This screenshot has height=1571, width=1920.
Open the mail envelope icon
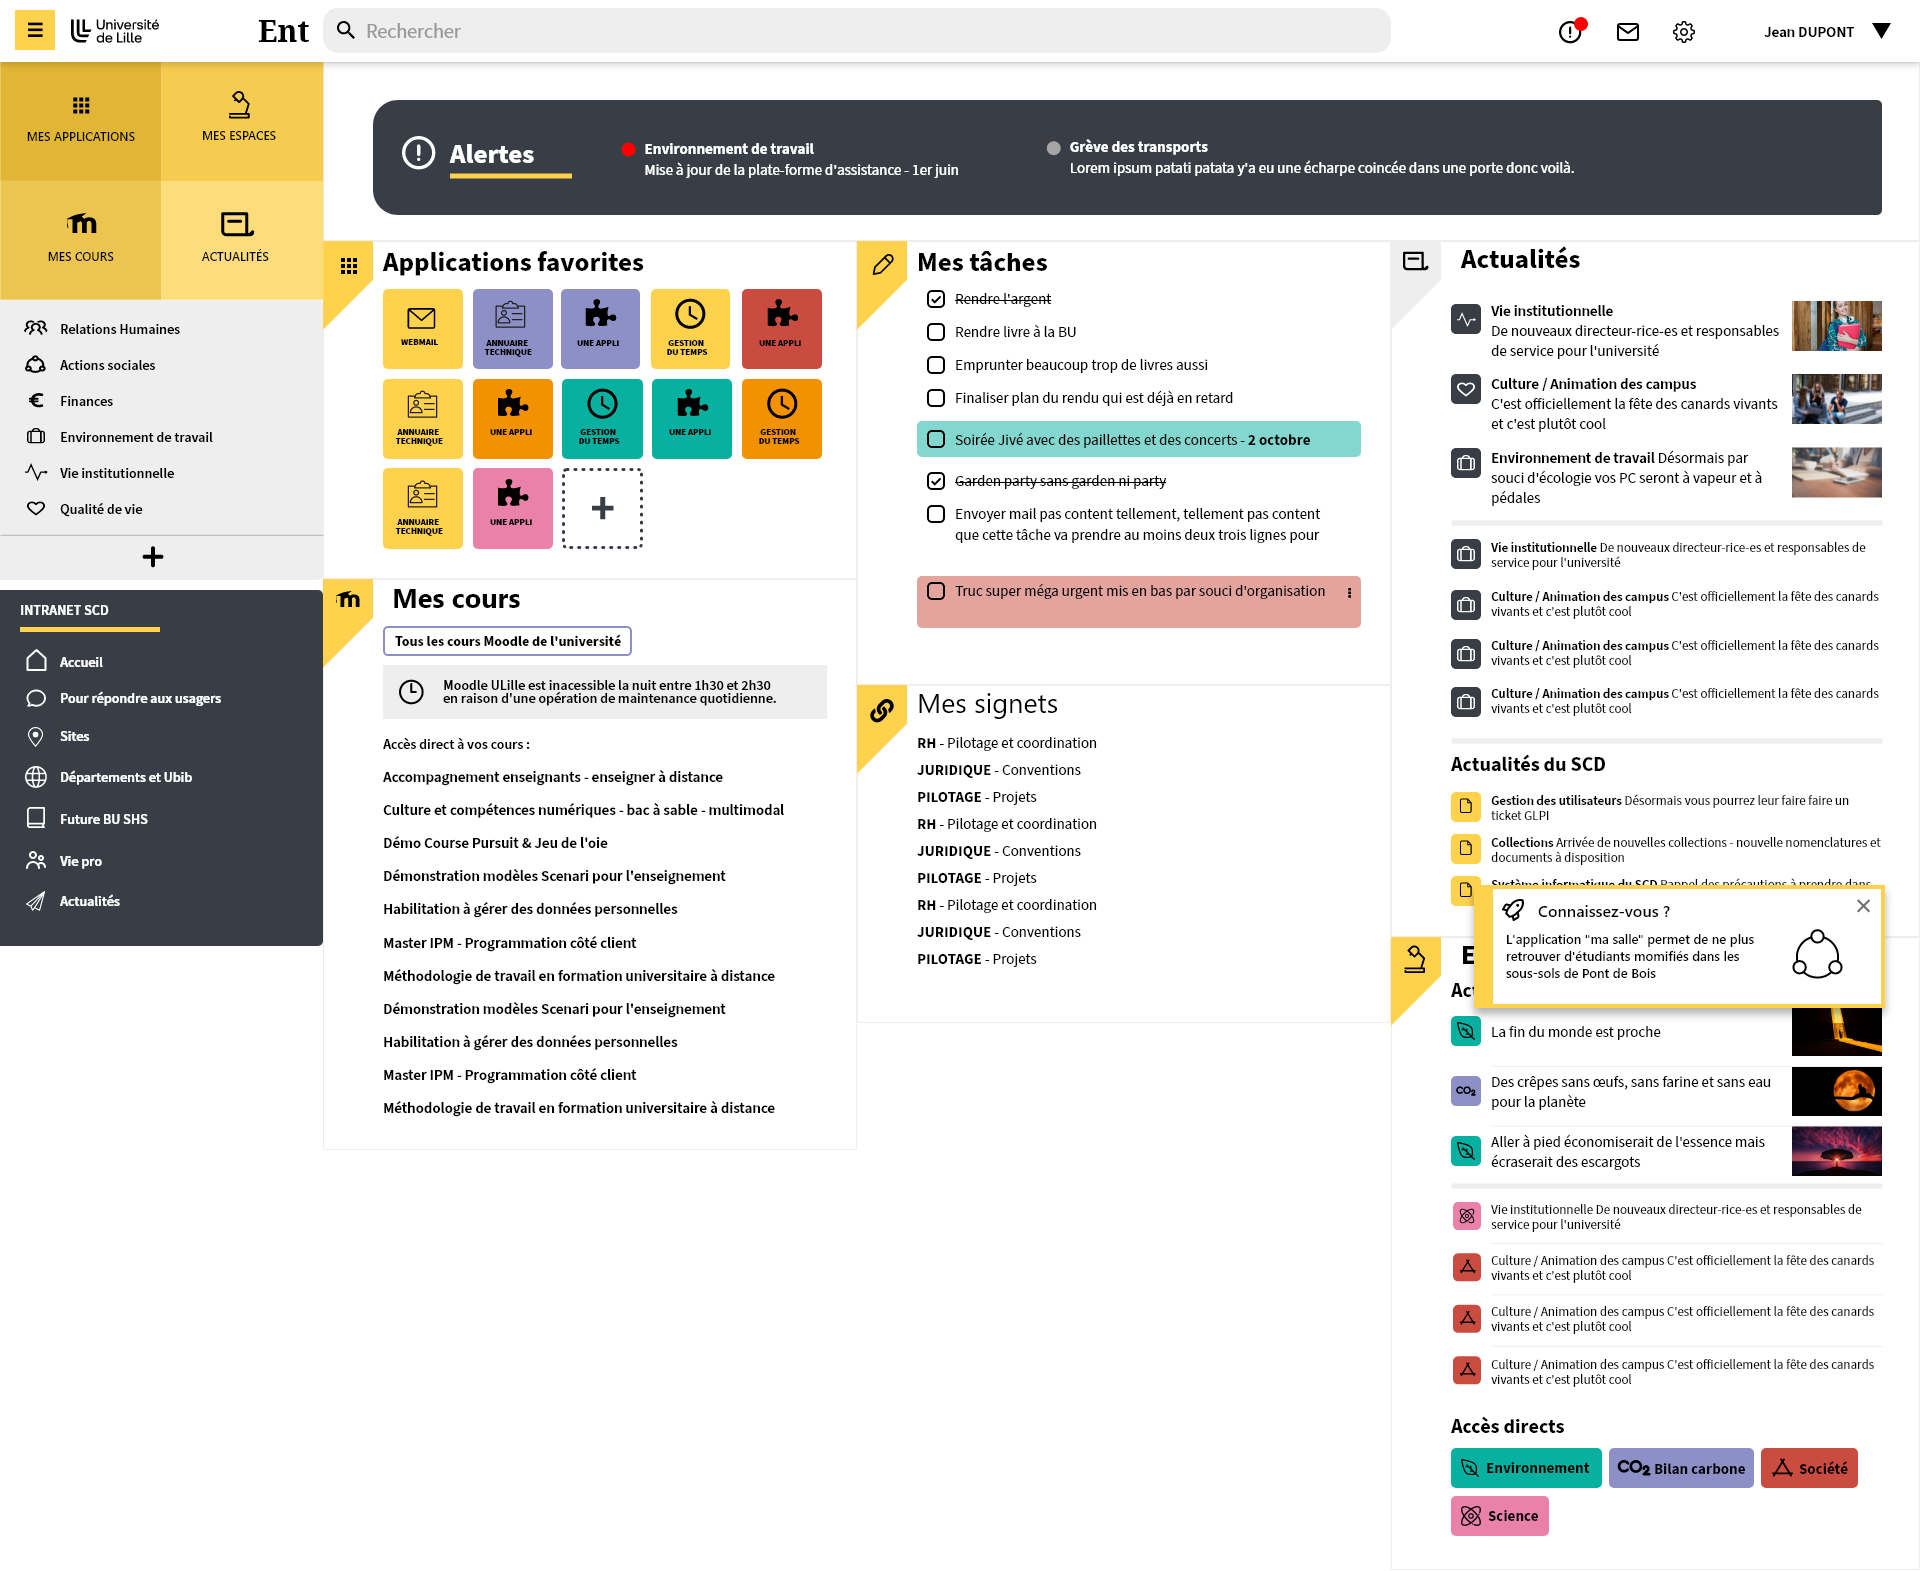coord(1628,32)
